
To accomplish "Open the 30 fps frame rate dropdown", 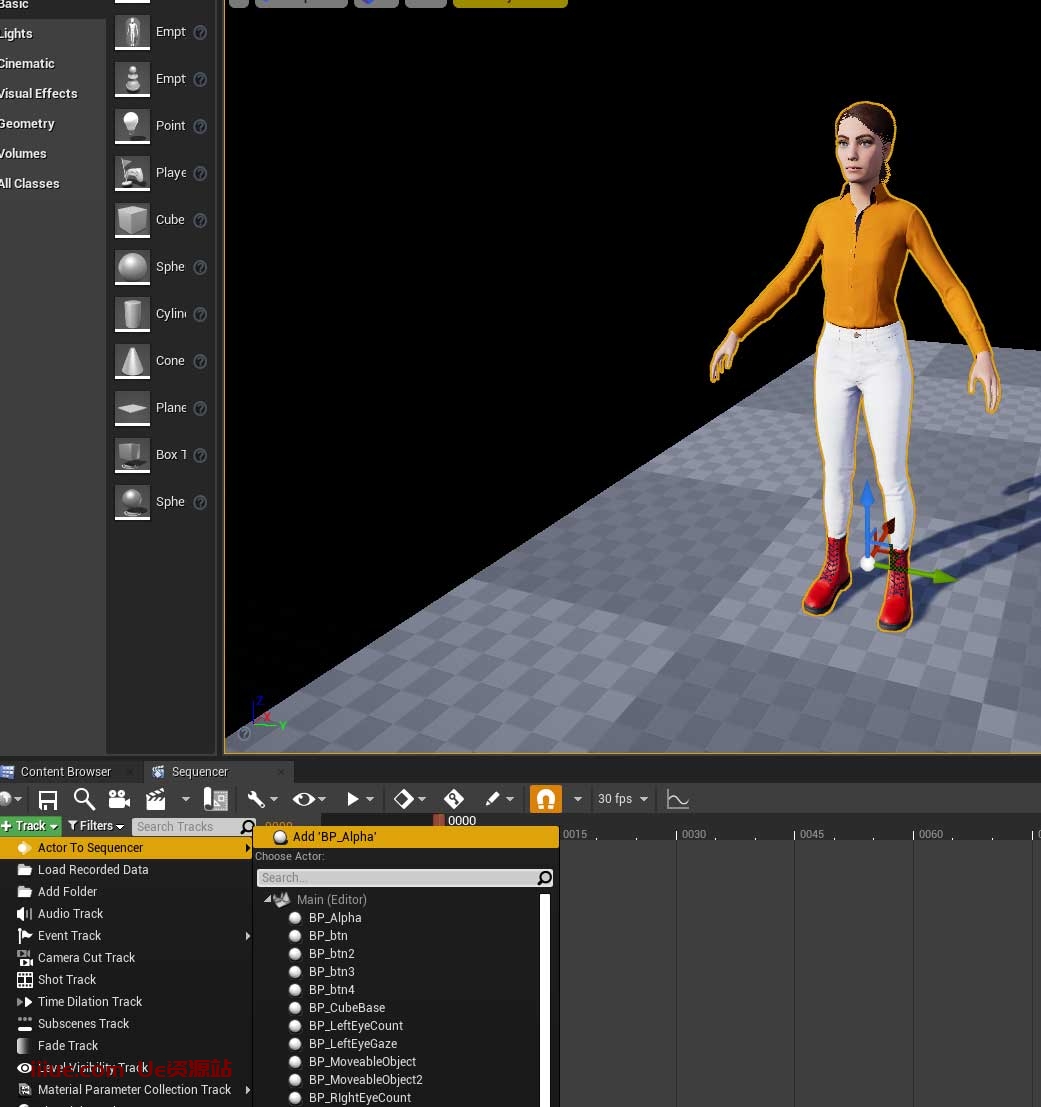I will 622,799.
